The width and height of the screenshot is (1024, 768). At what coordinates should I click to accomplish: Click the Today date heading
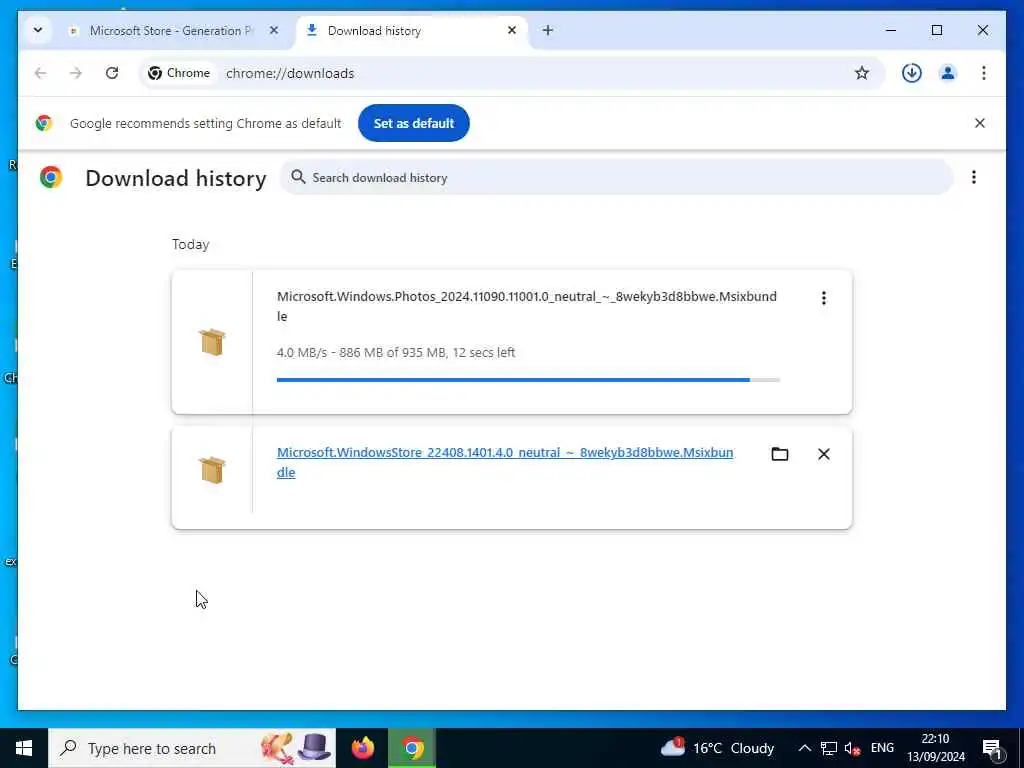(x=191, y=244)
